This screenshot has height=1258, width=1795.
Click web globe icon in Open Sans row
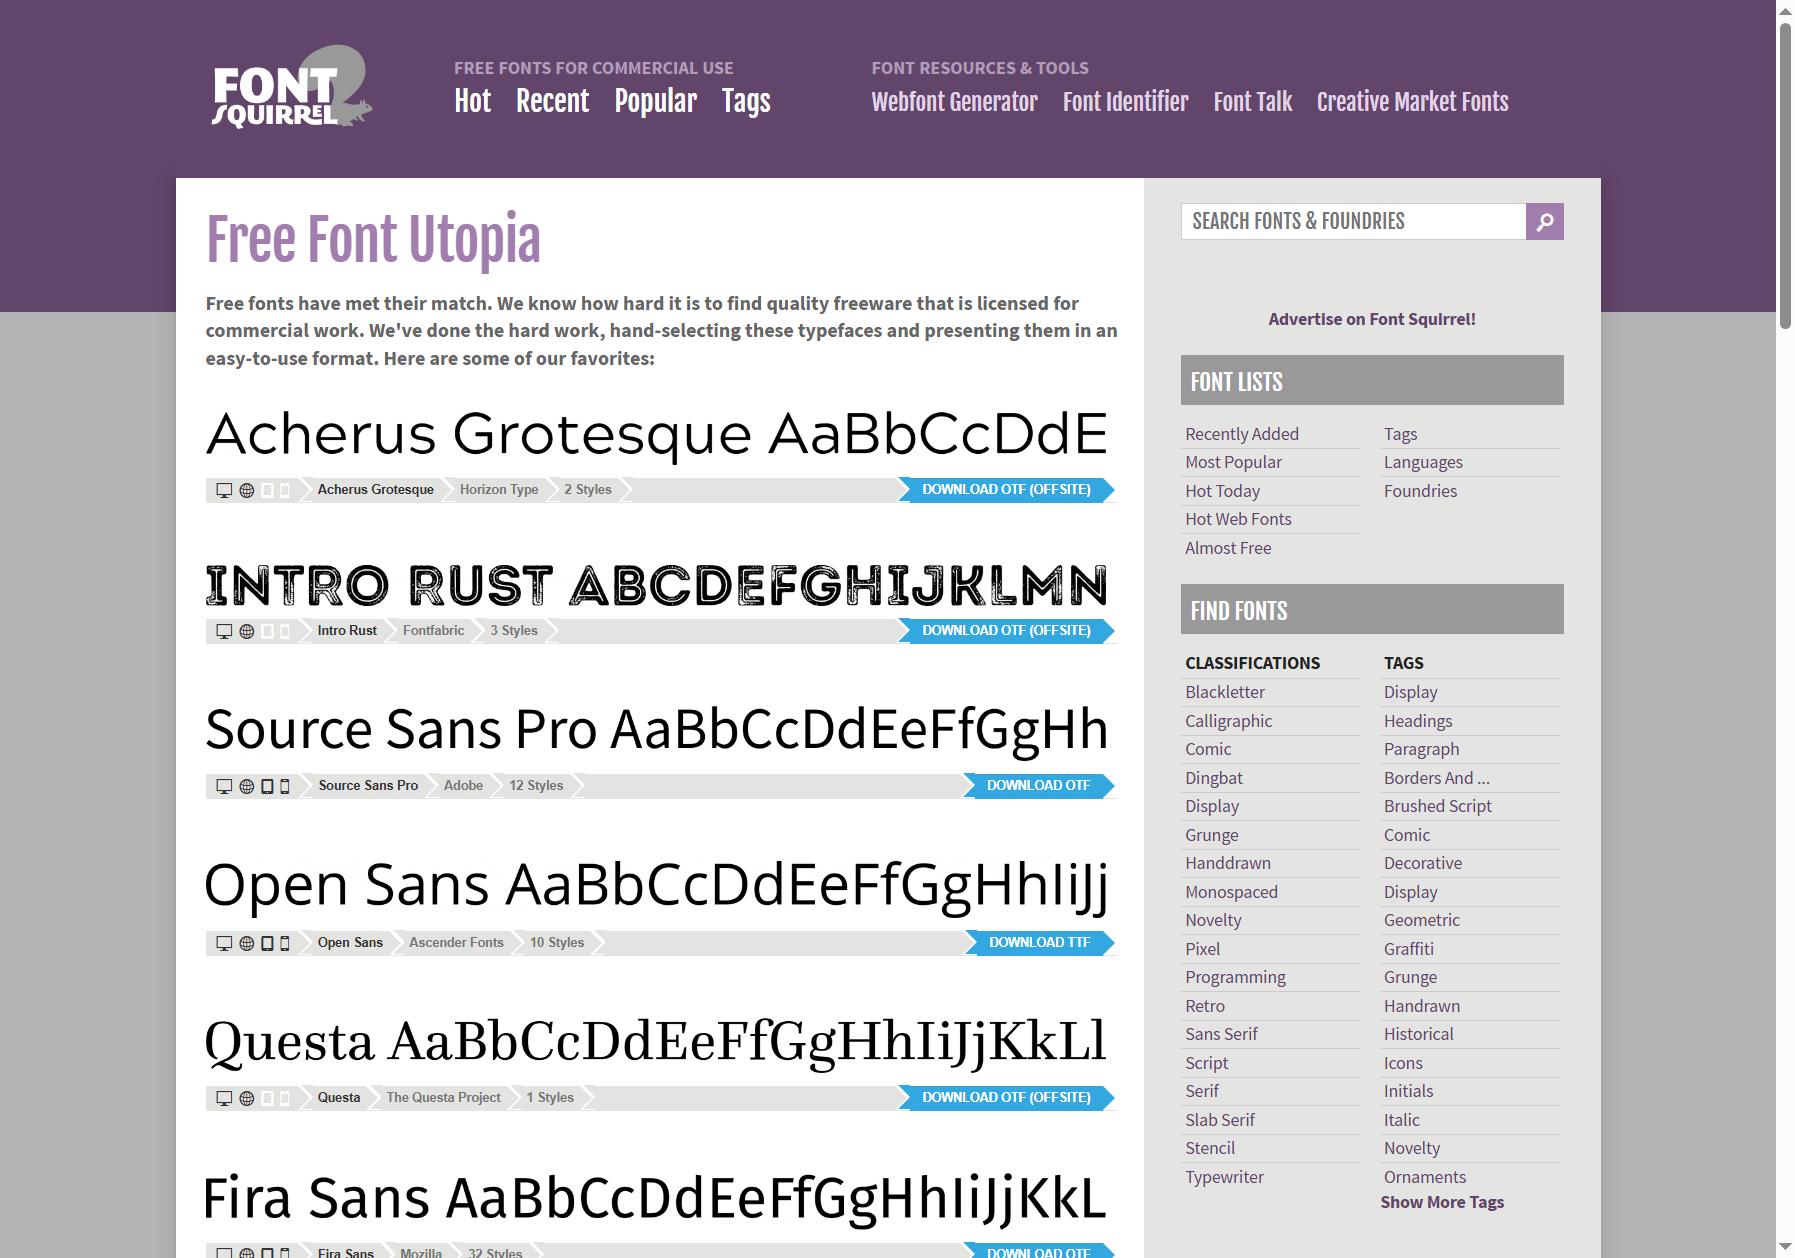(246, 943)
